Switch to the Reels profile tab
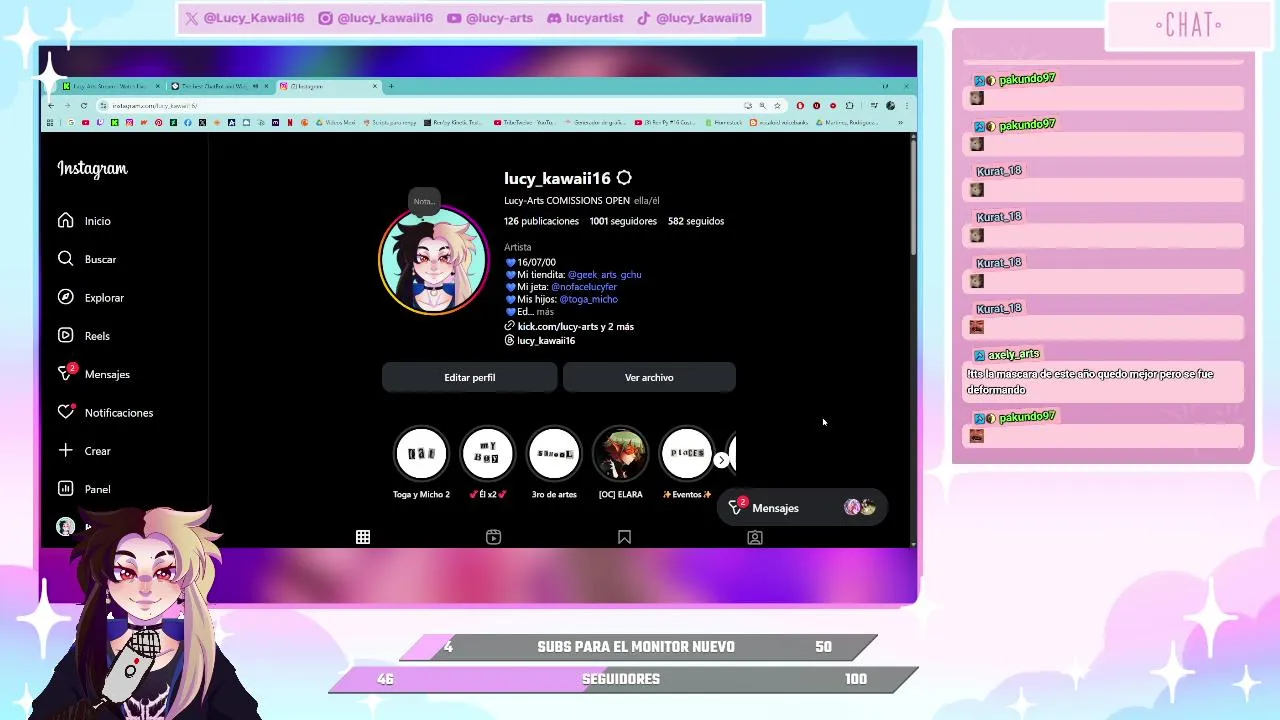Image resolution: width=1280 pixels, height=720 pixels. point(493,537)
